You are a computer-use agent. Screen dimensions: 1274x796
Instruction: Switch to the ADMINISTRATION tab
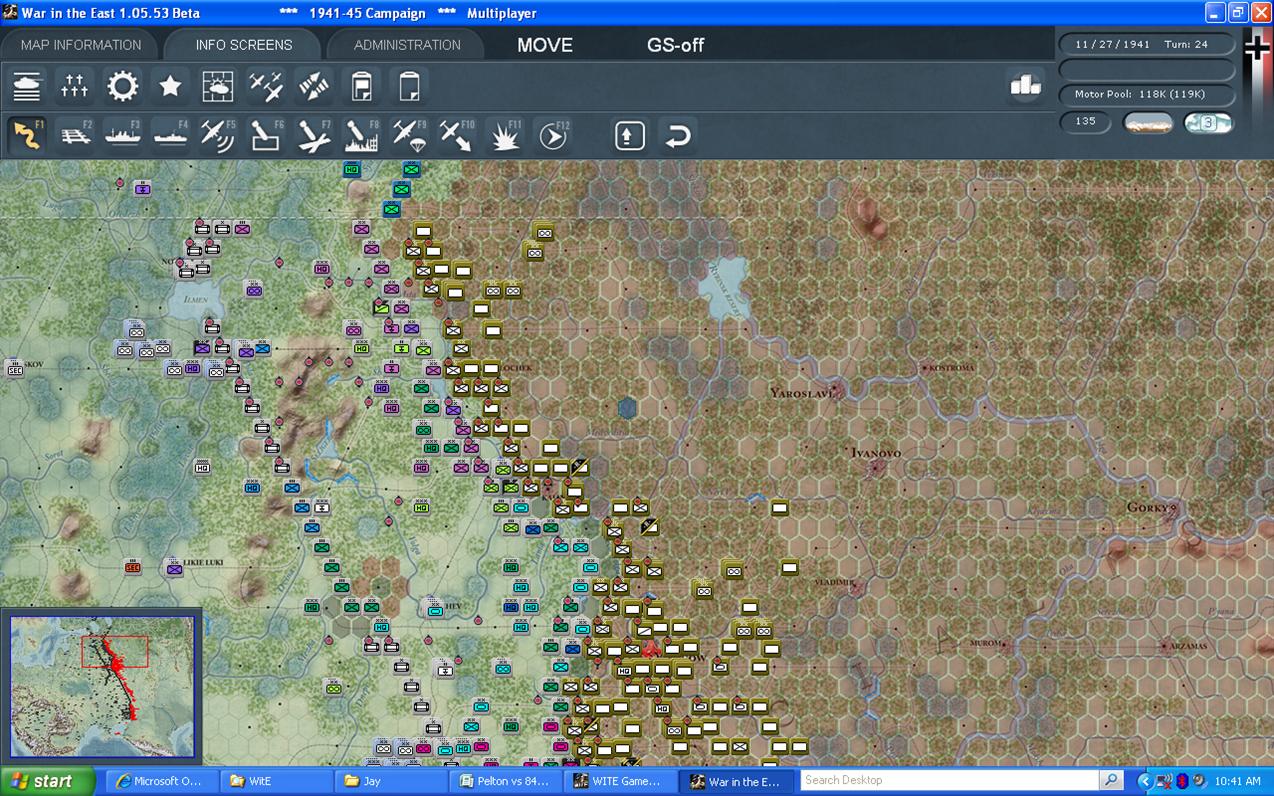pyautogui.click(x=407, y=45)
